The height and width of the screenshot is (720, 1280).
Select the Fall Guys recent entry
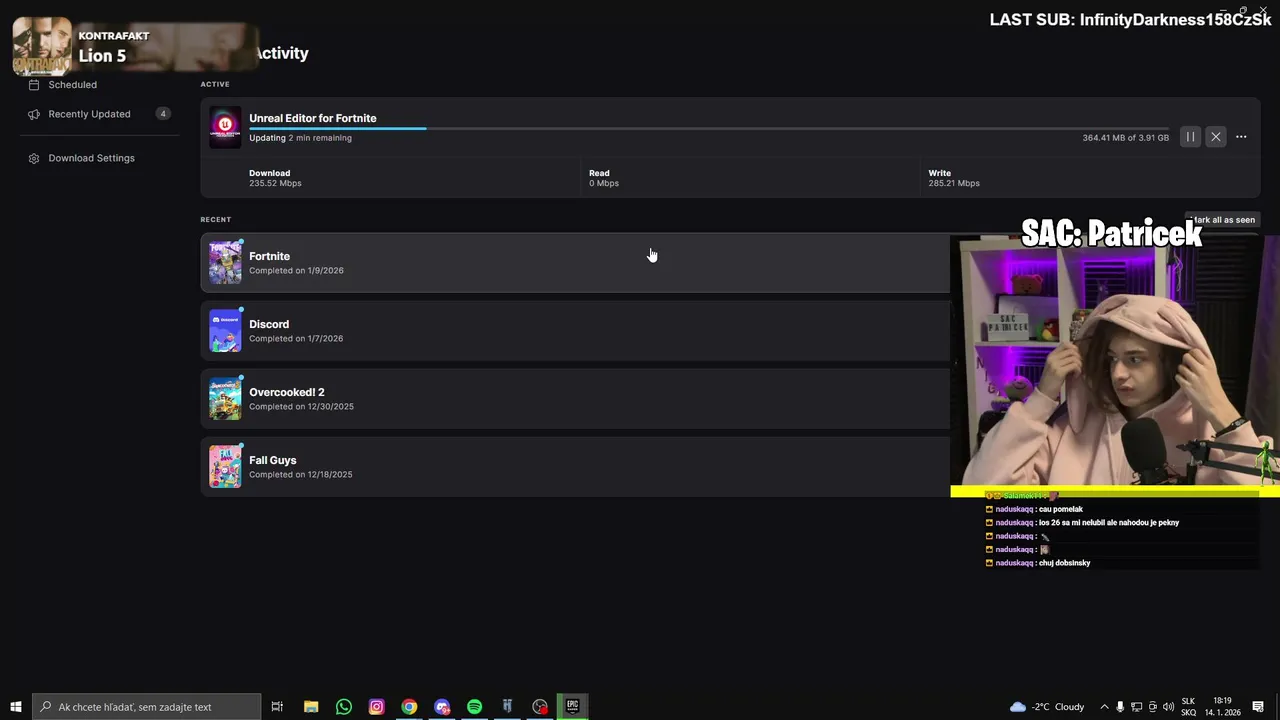point(575,467)
